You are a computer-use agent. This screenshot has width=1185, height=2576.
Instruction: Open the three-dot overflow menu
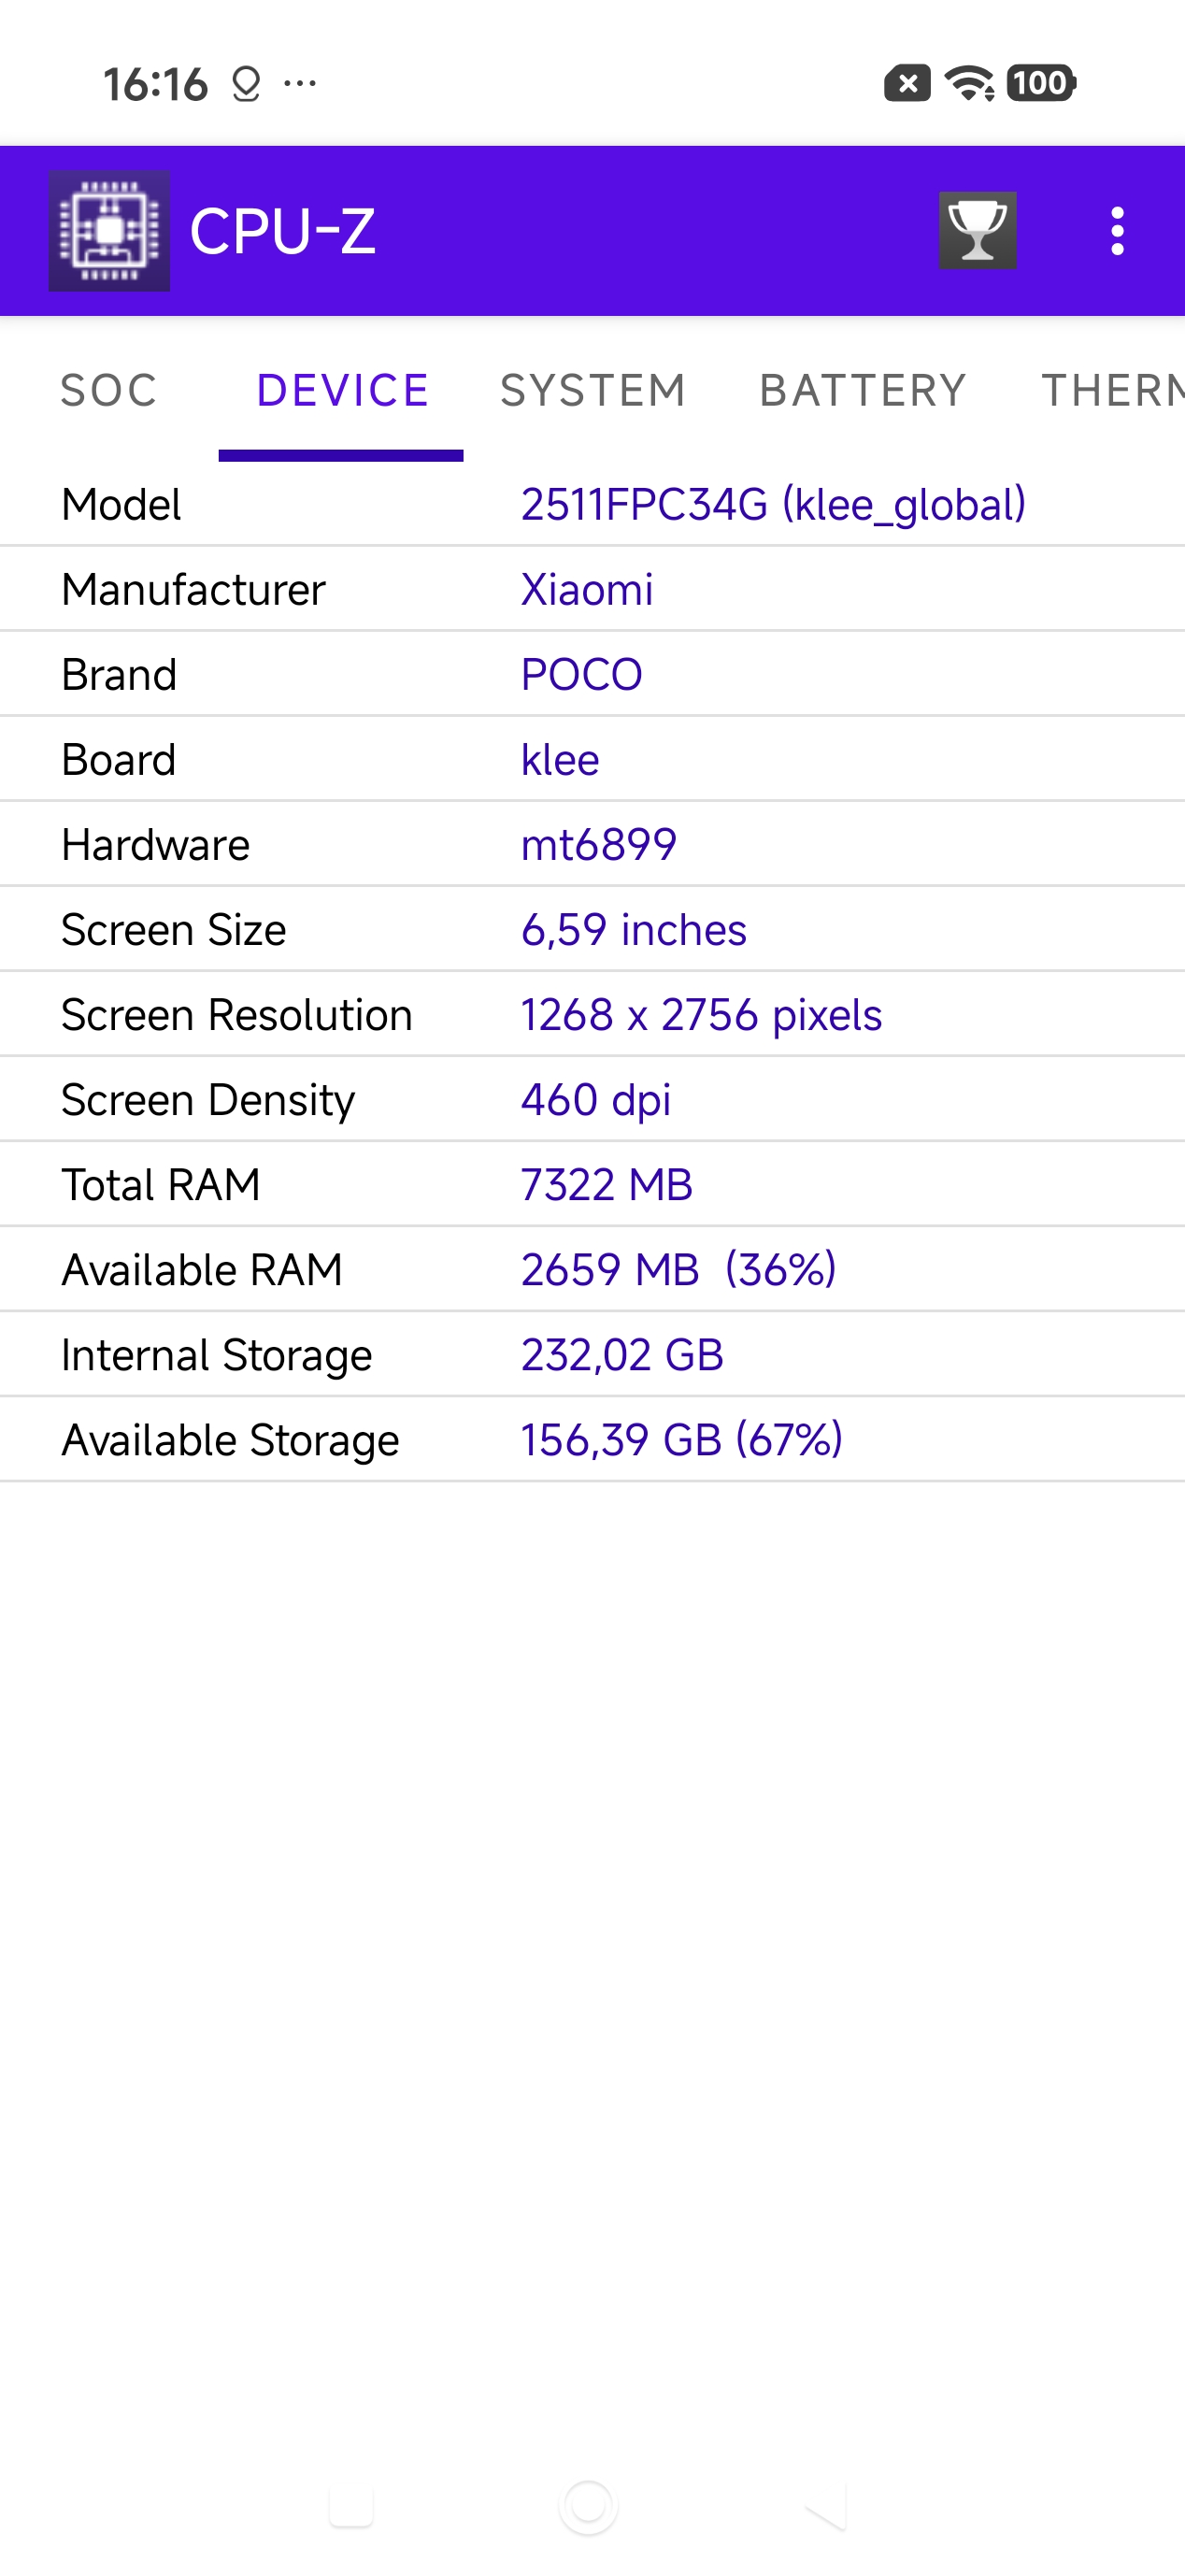point(1117,231)
